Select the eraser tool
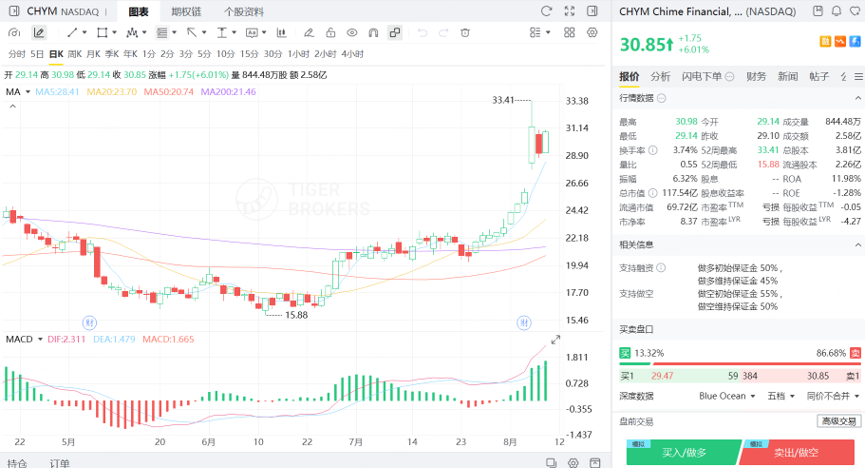The height and width of the screenshot is (468, 865). tap(309, 33)
